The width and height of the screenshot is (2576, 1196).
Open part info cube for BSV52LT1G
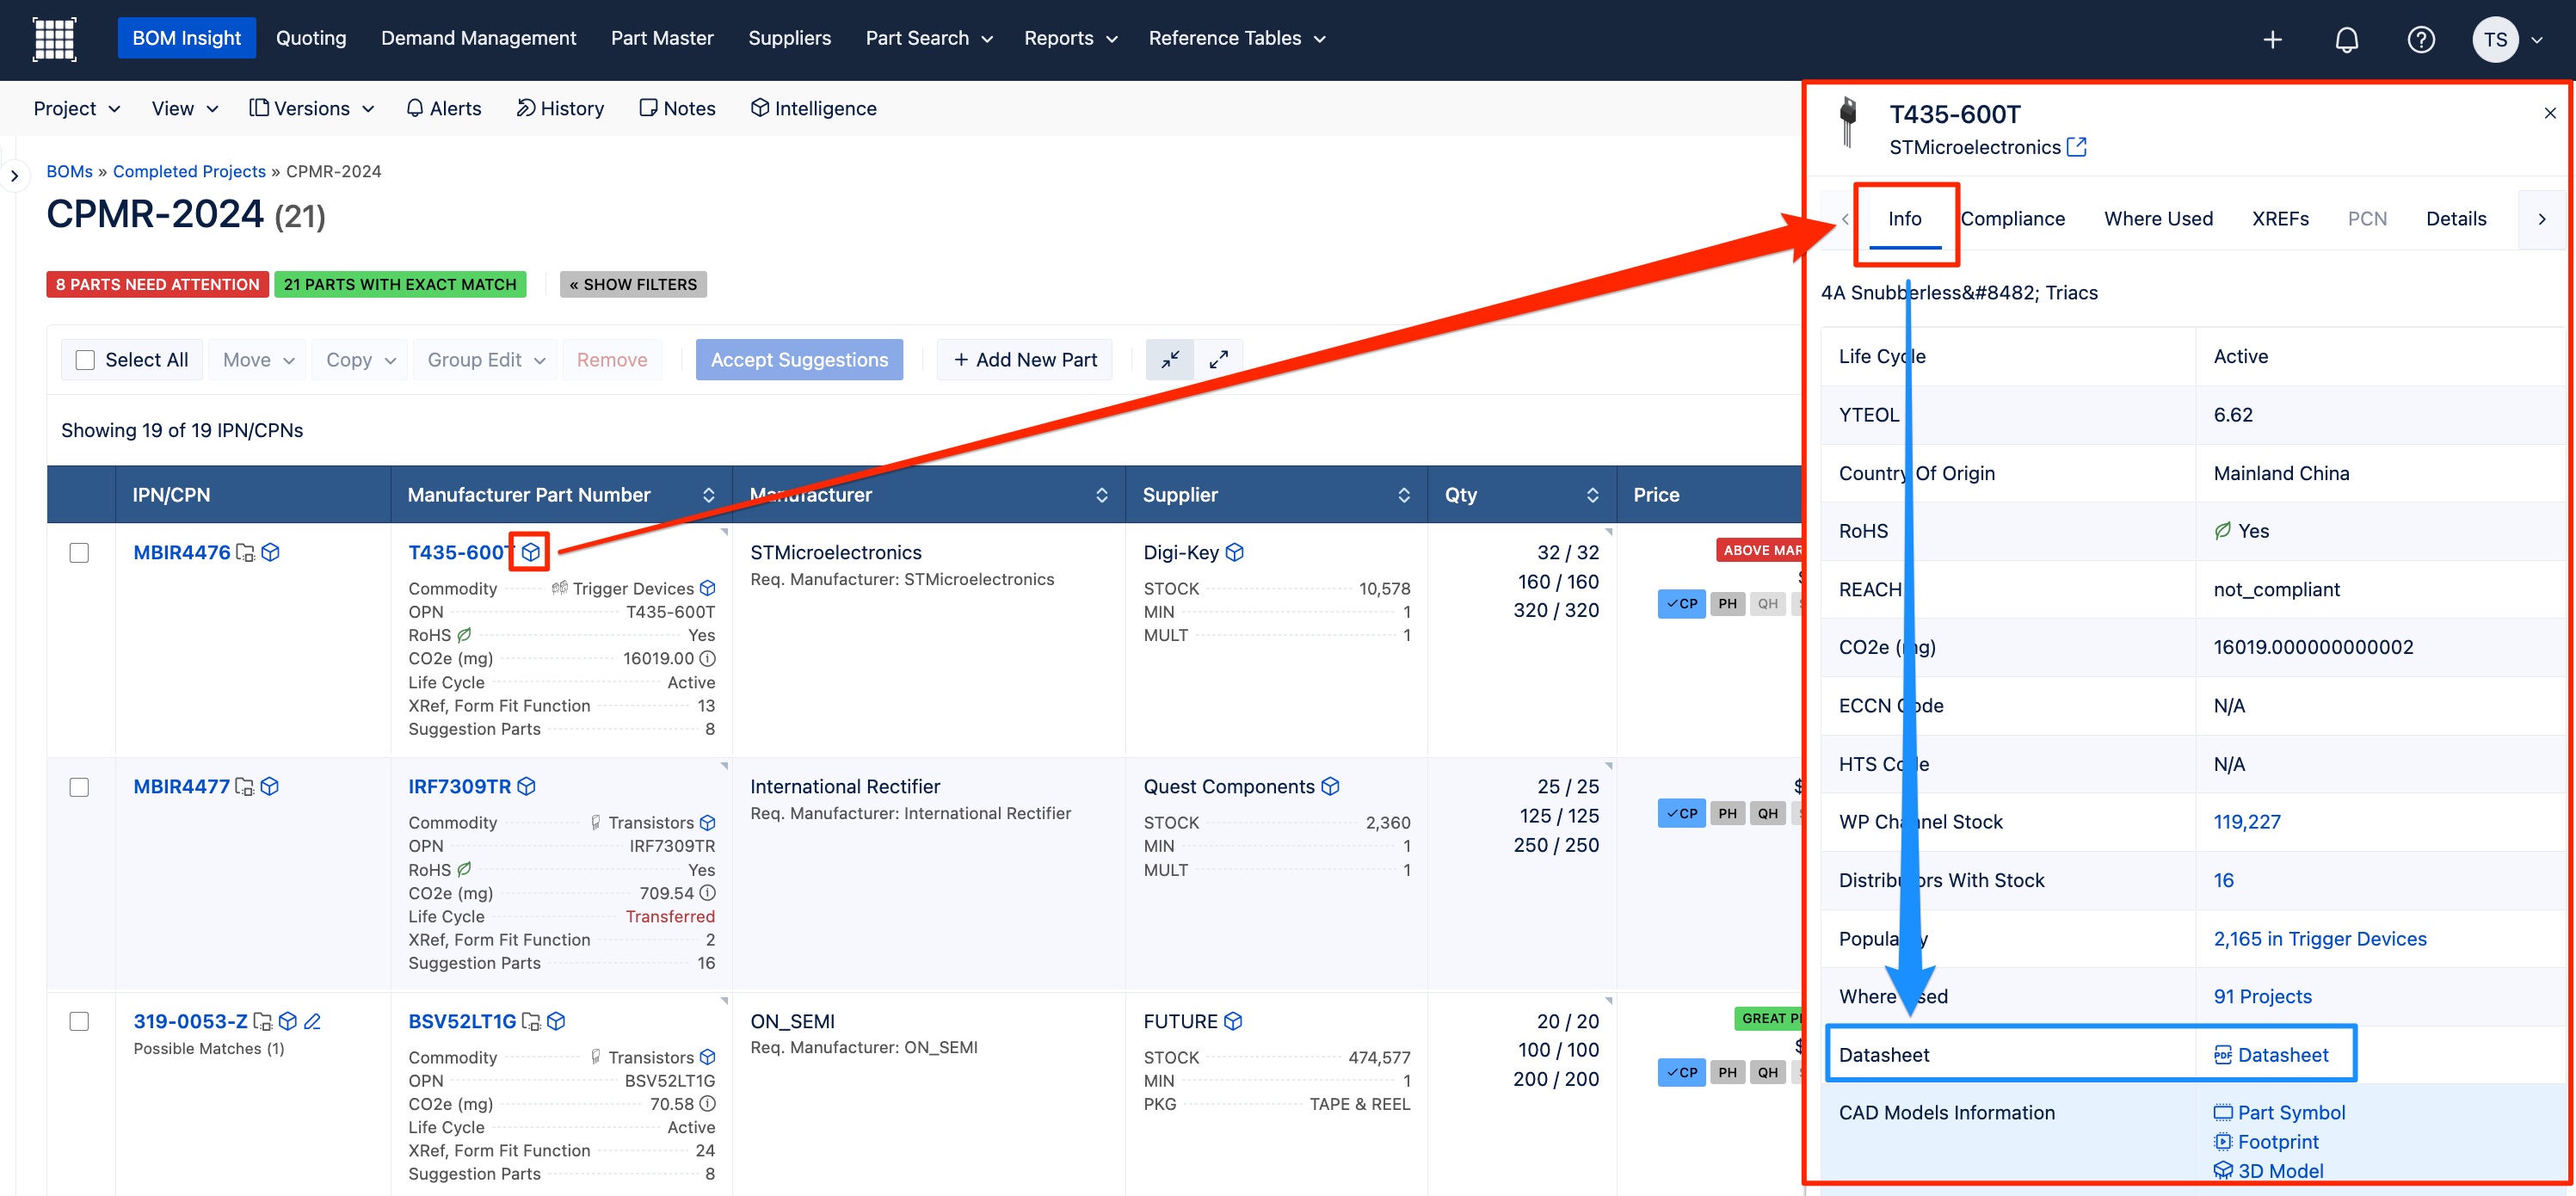coord(557,1020)
